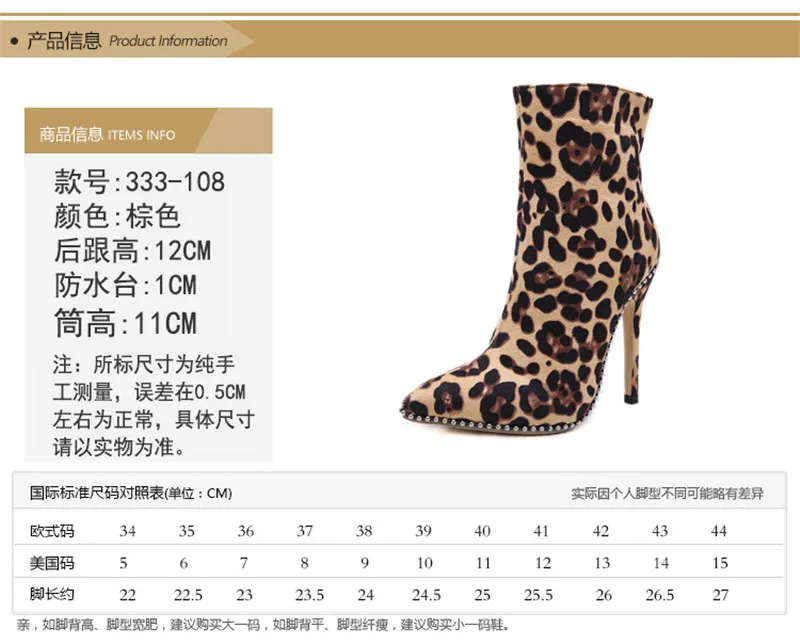The image size is (800, 644).
Task: Click the leopard print boot image
Action: coord(528,259)
